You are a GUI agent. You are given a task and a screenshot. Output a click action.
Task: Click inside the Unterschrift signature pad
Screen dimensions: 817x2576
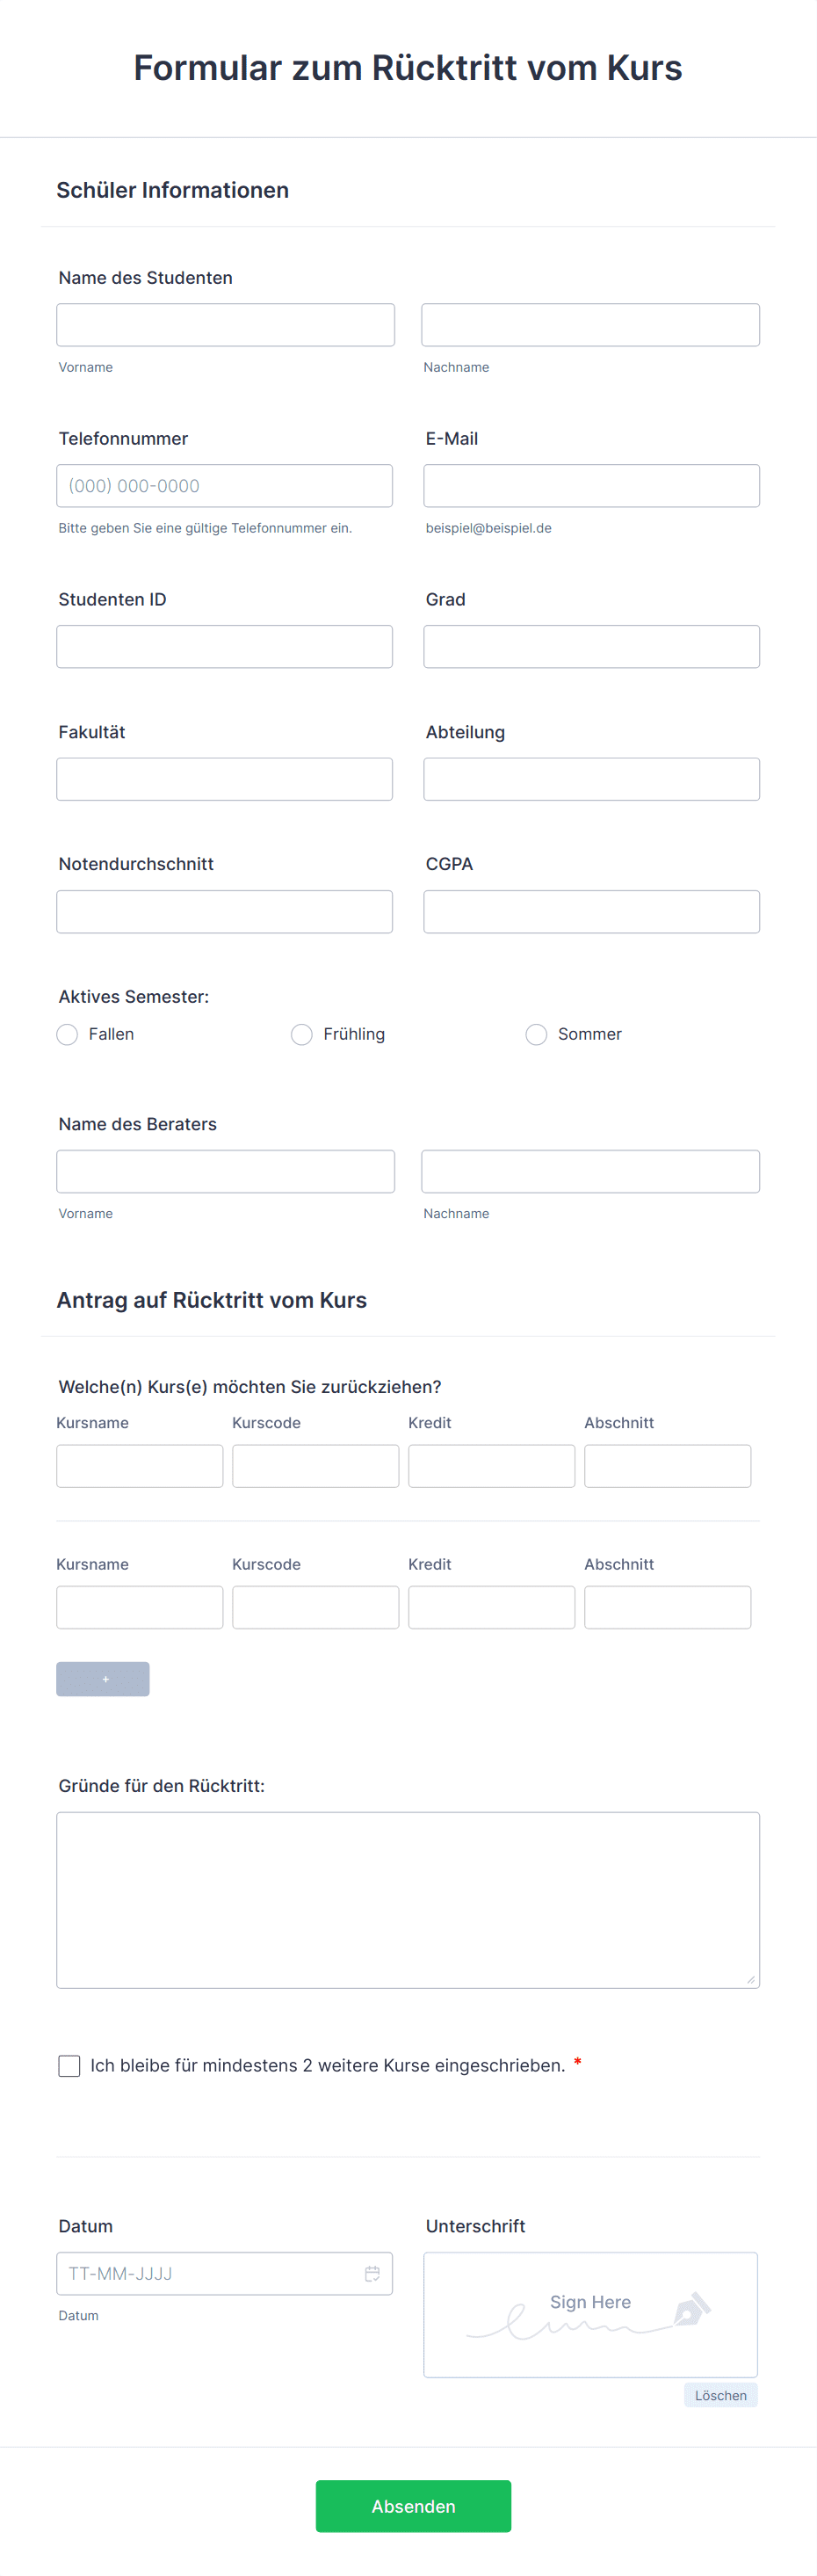click(x=590, y=2314)
